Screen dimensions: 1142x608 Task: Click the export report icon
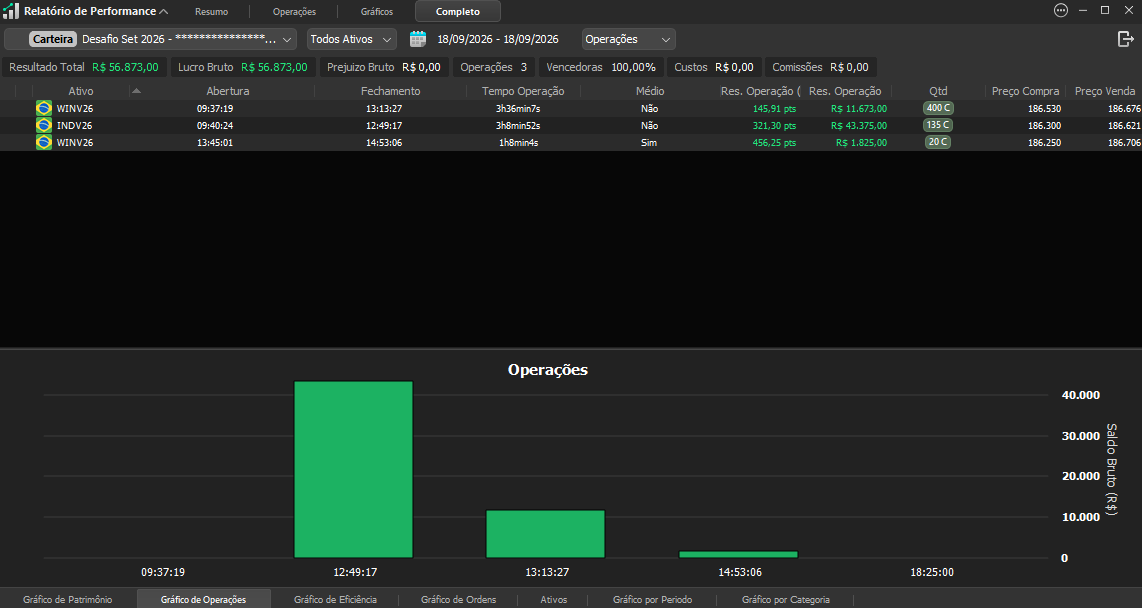(x=1125, y=39)
